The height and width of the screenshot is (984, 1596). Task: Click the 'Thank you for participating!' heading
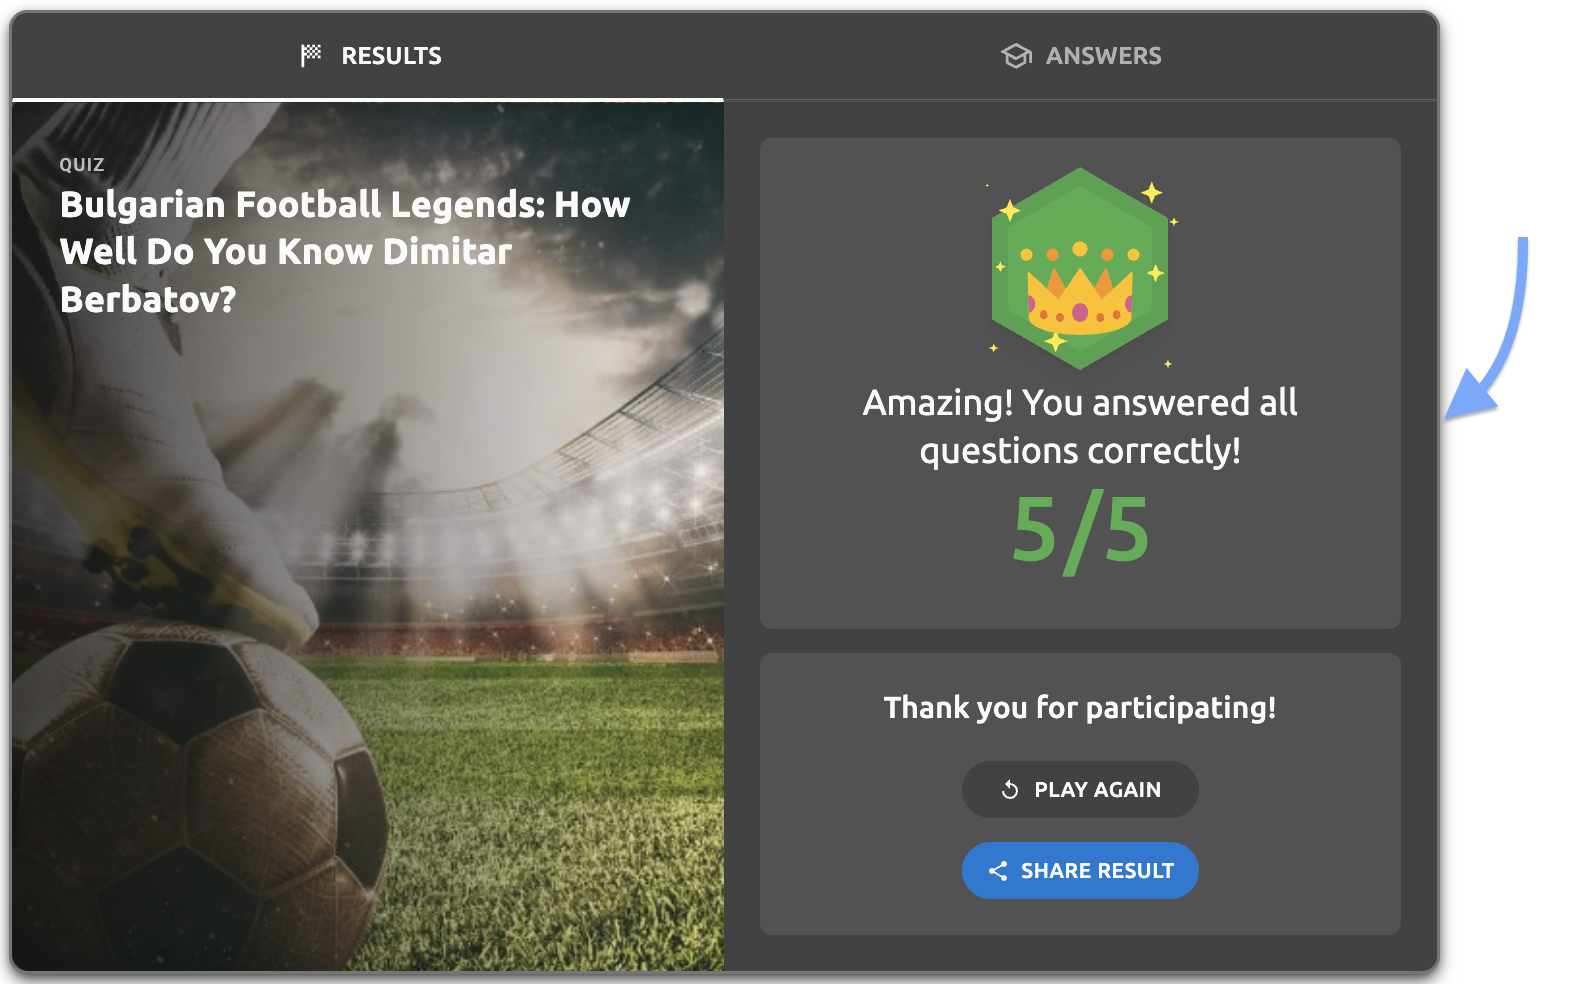click(1080, 708)
